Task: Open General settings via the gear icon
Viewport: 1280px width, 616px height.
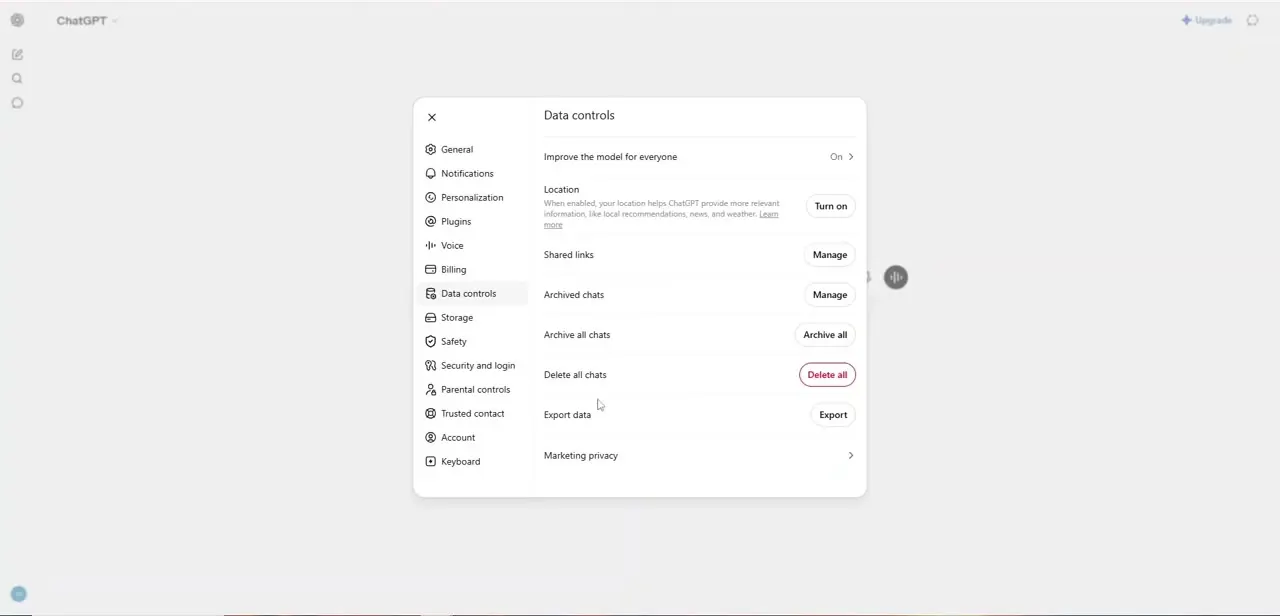Action: tap(431, 149)
